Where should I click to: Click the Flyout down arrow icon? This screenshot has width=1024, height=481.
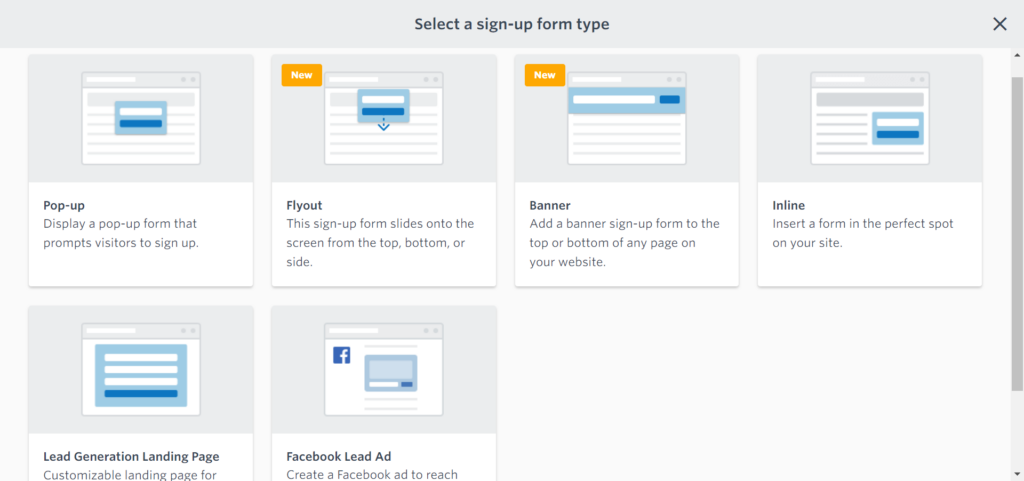(383, 125)
